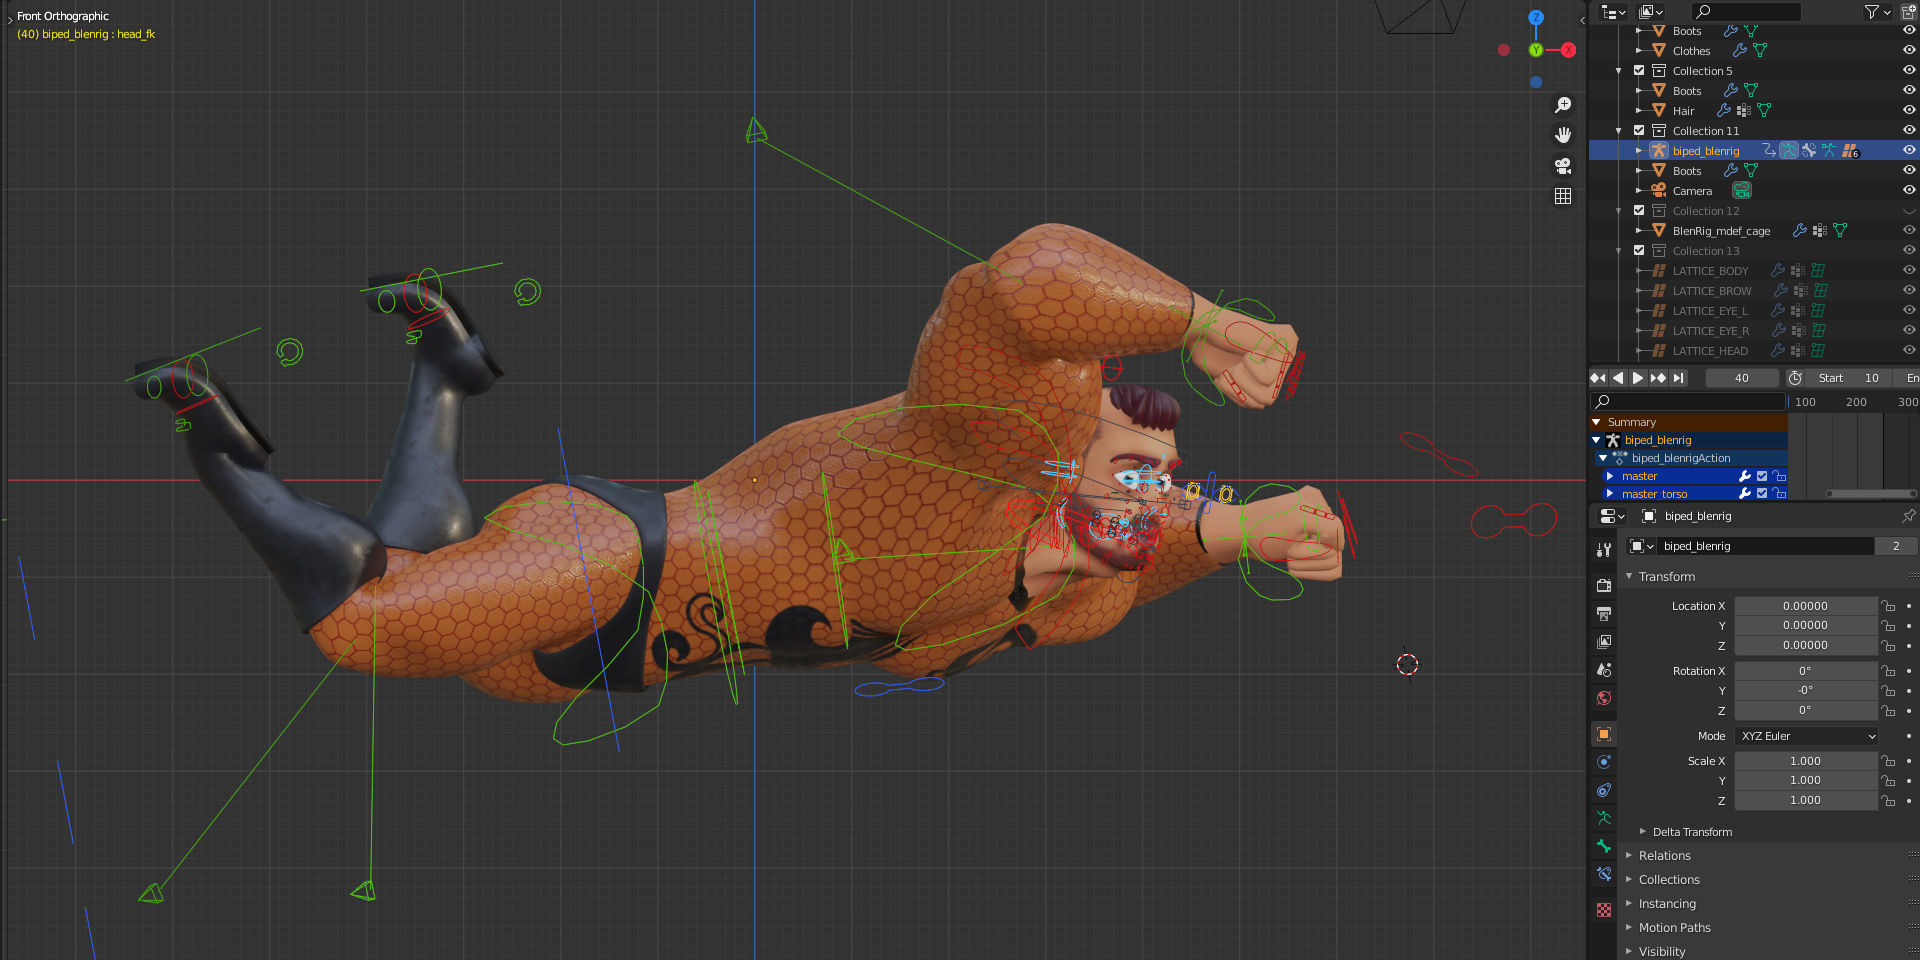The height and width of the screenshot is (960, 1920).
Task: Uncheck the Collection 13 checkbox
Action: [1639, 250]
